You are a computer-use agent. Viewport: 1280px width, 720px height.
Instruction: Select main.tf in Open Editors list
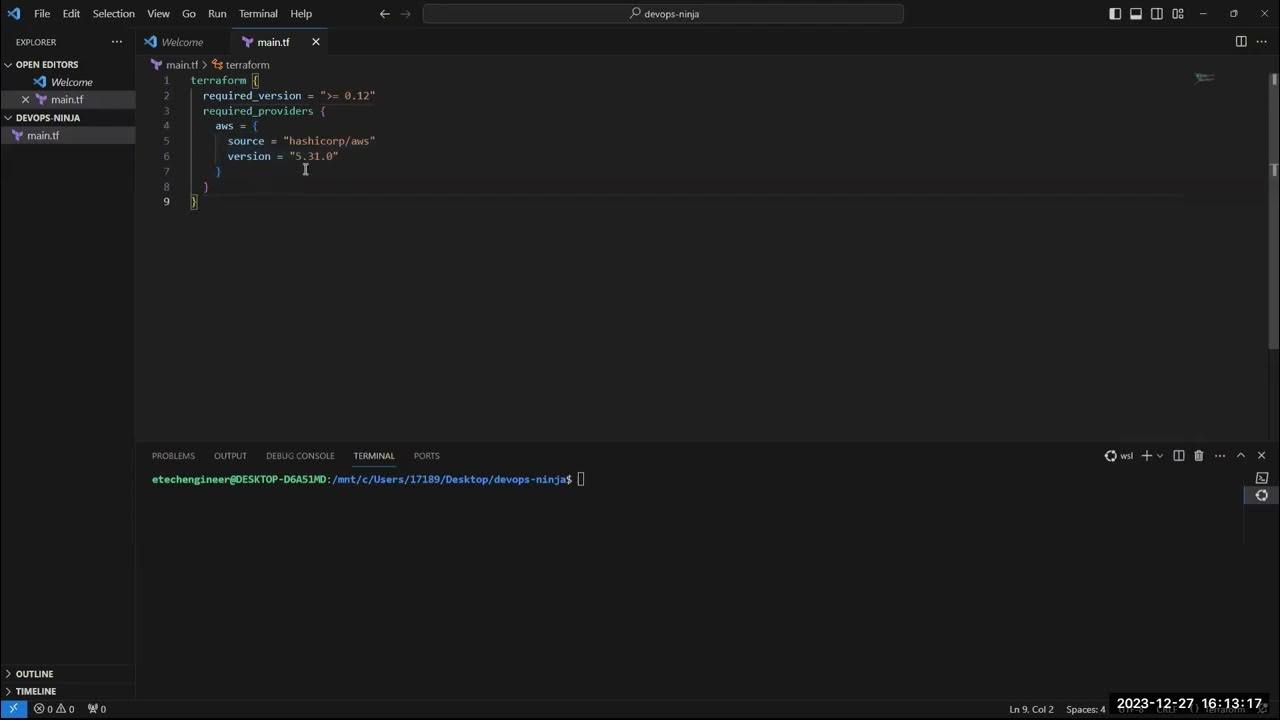pyautogui.click(x=67, y=100)
